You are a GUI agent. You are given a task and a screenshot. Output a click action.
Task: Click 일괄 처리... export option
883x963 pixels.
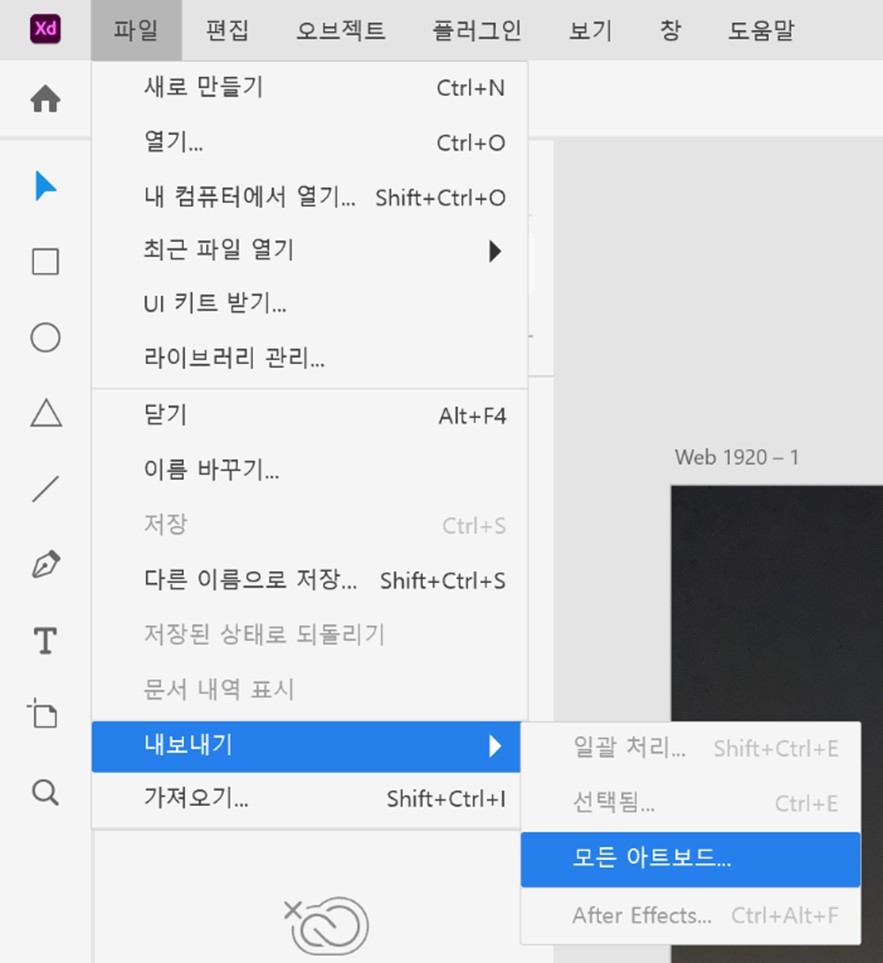(x=690, y=748)
